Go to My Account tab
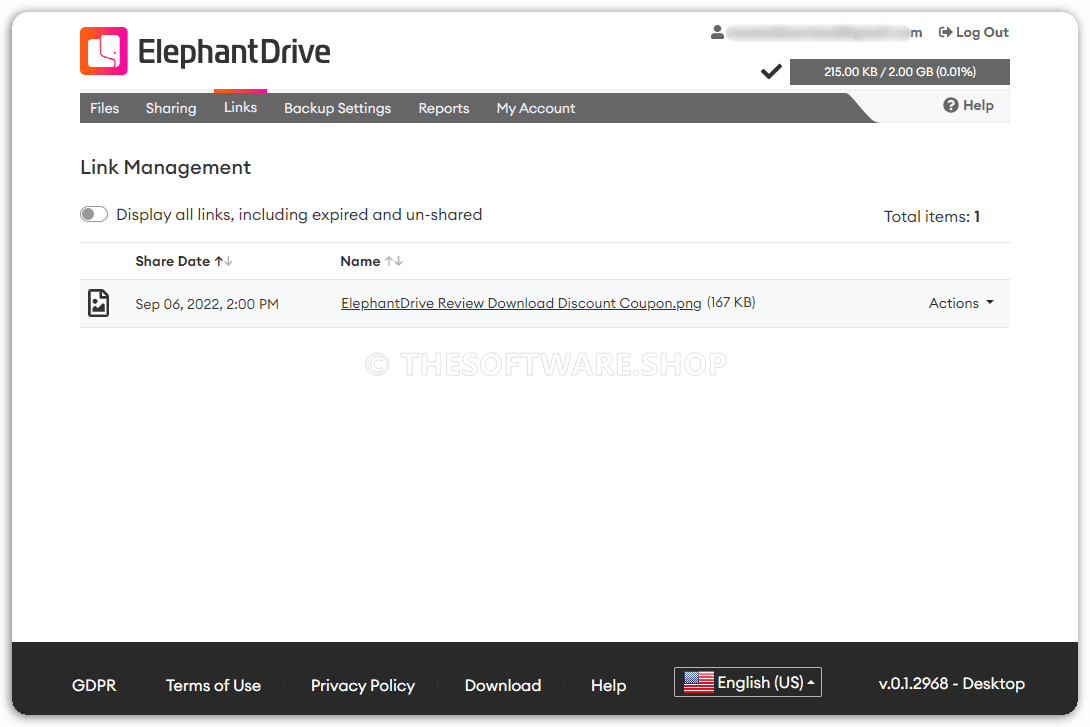The width and height of the screenshot is (1090, 727). click(x=535, y=108)
